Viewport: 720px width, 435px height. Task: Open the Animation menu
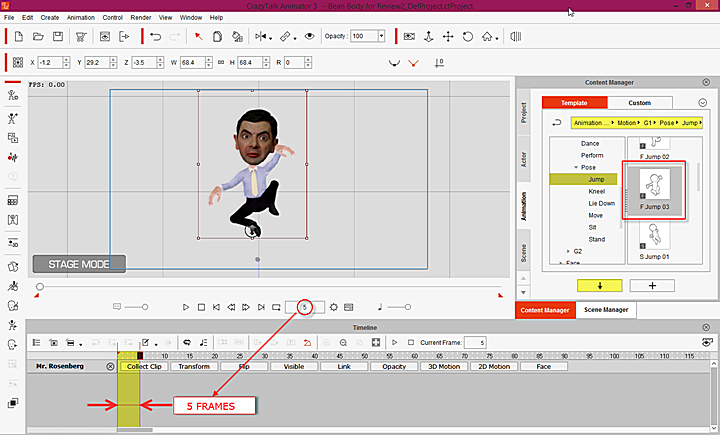[81, 17]
